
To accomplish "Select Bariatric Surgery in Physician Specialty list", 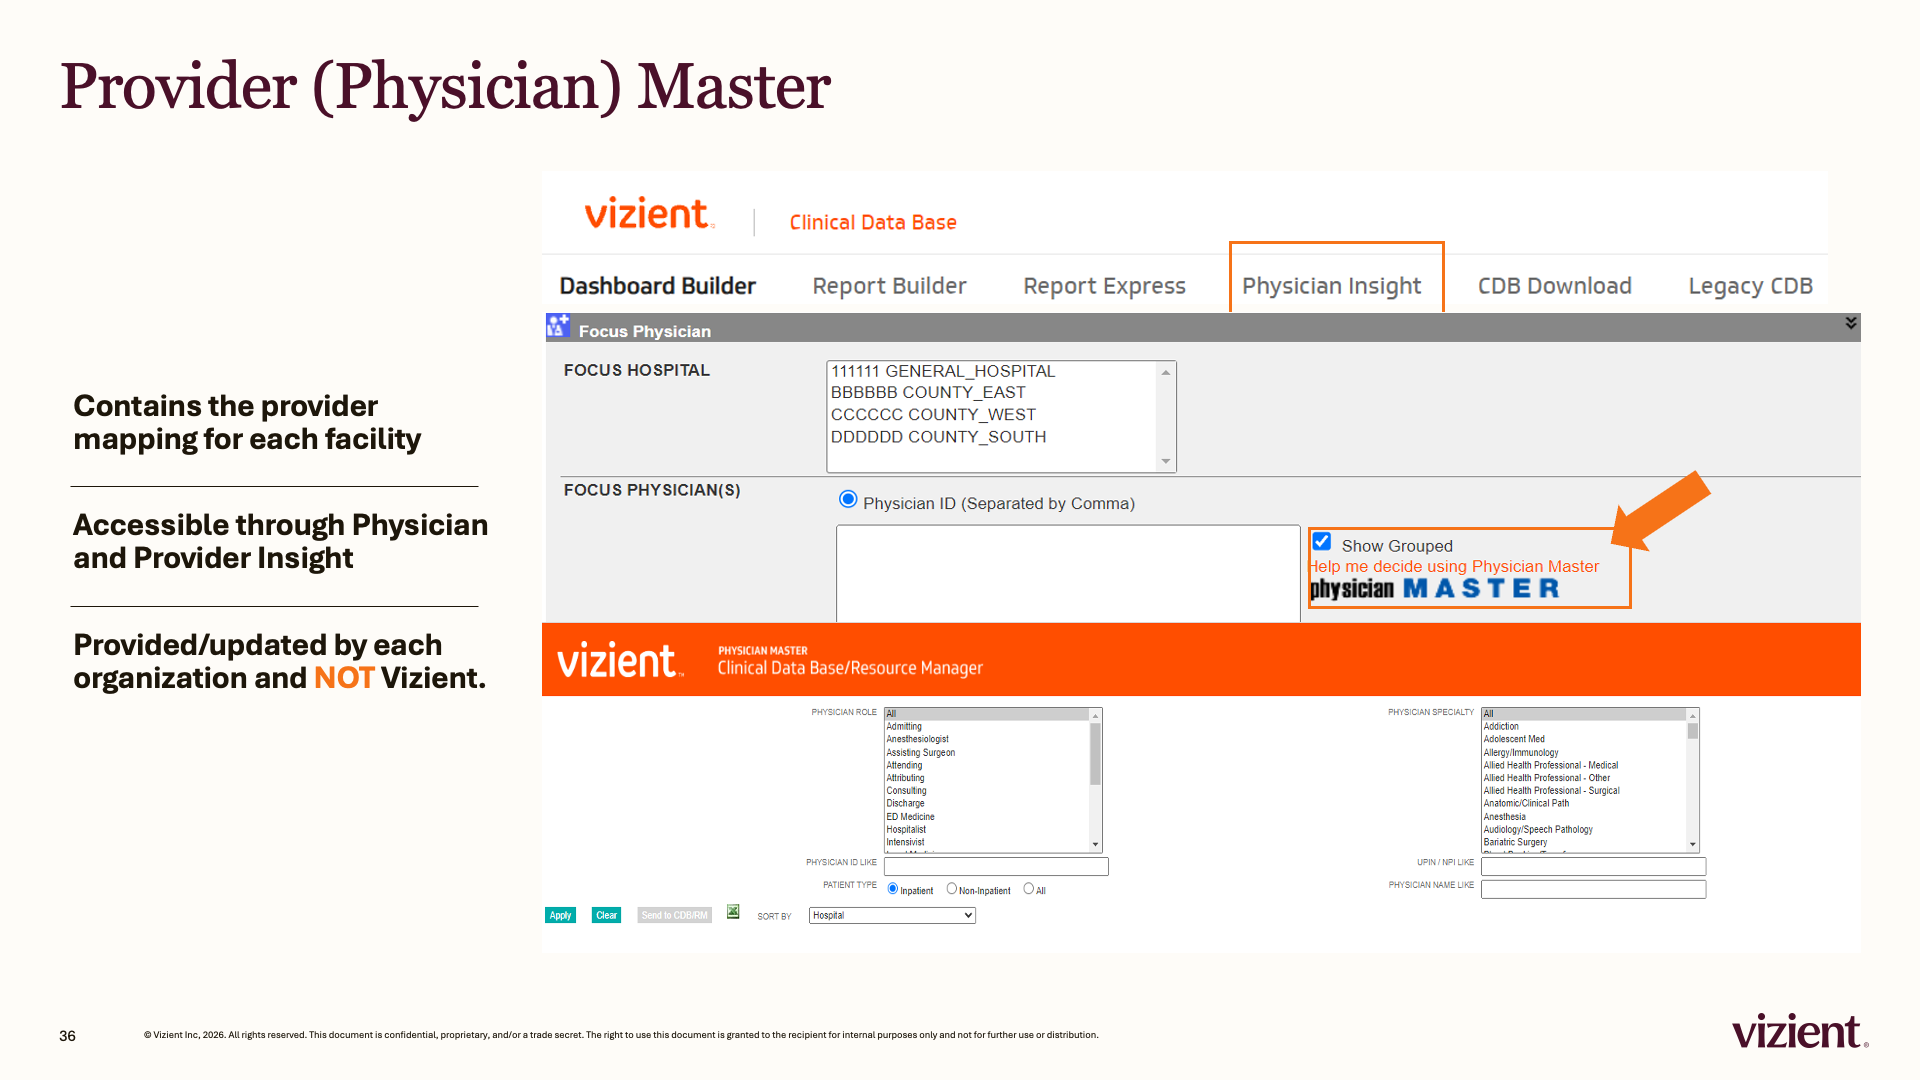I will pos(1515,843).
